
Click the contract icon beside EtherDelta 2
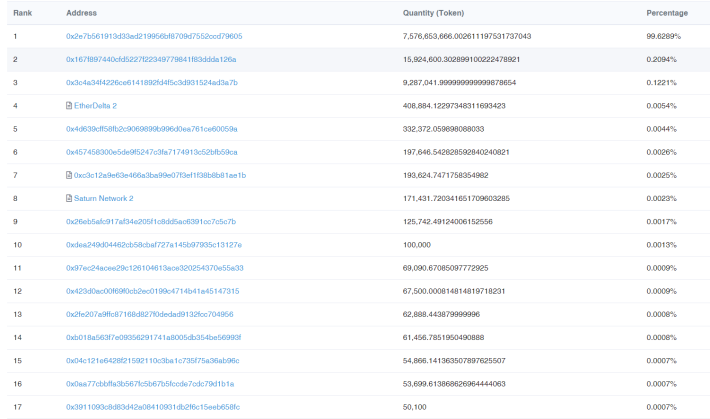[69, 106]
